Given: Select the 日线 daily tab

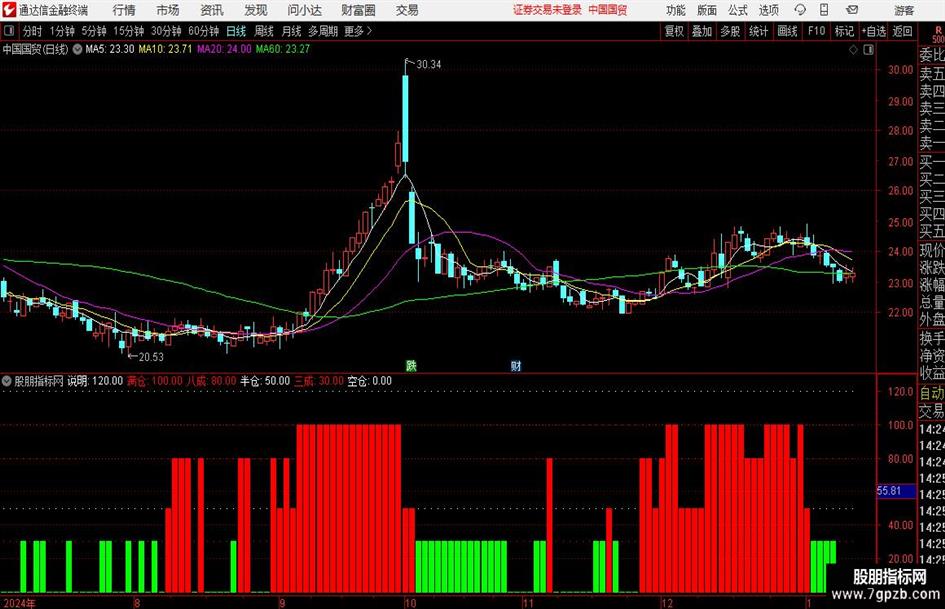Looking at the screenshot, I should pyautogui.click(x=236, y=31).
